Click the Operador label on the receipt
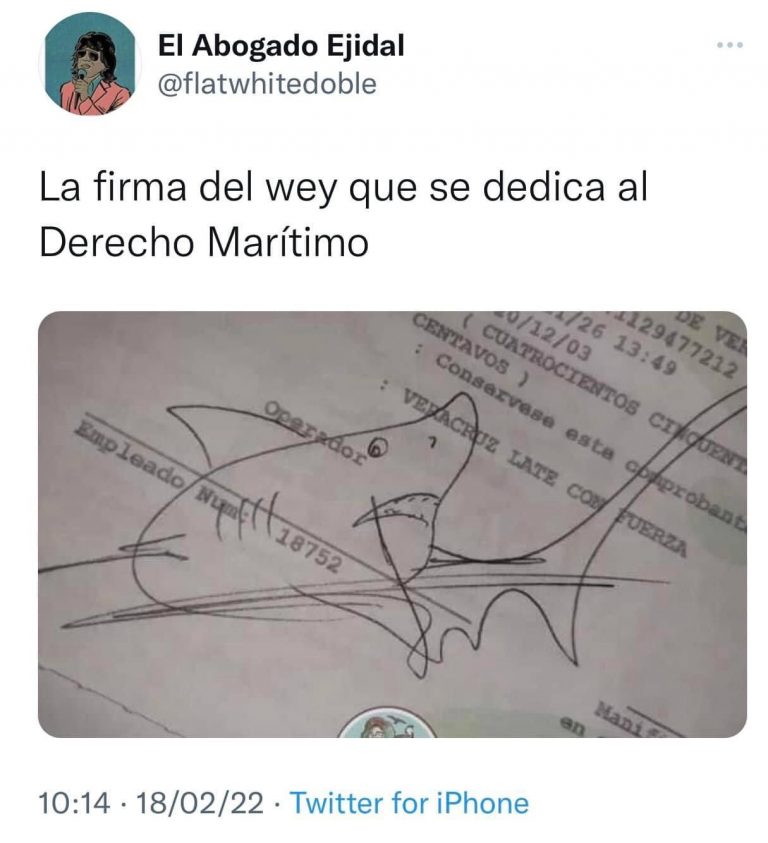Image resolution: width=768 pixels, height=843 pixels. point(316,434)
